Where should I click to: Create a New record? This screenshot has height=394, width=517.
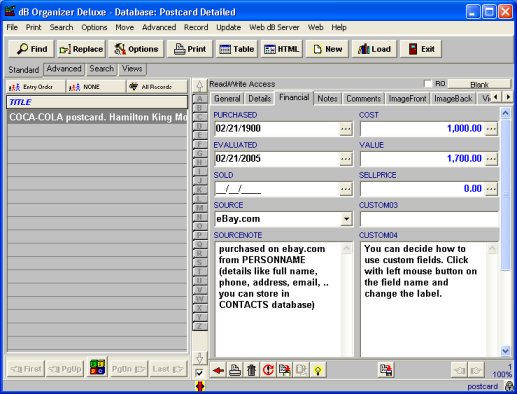pos(327,49)
